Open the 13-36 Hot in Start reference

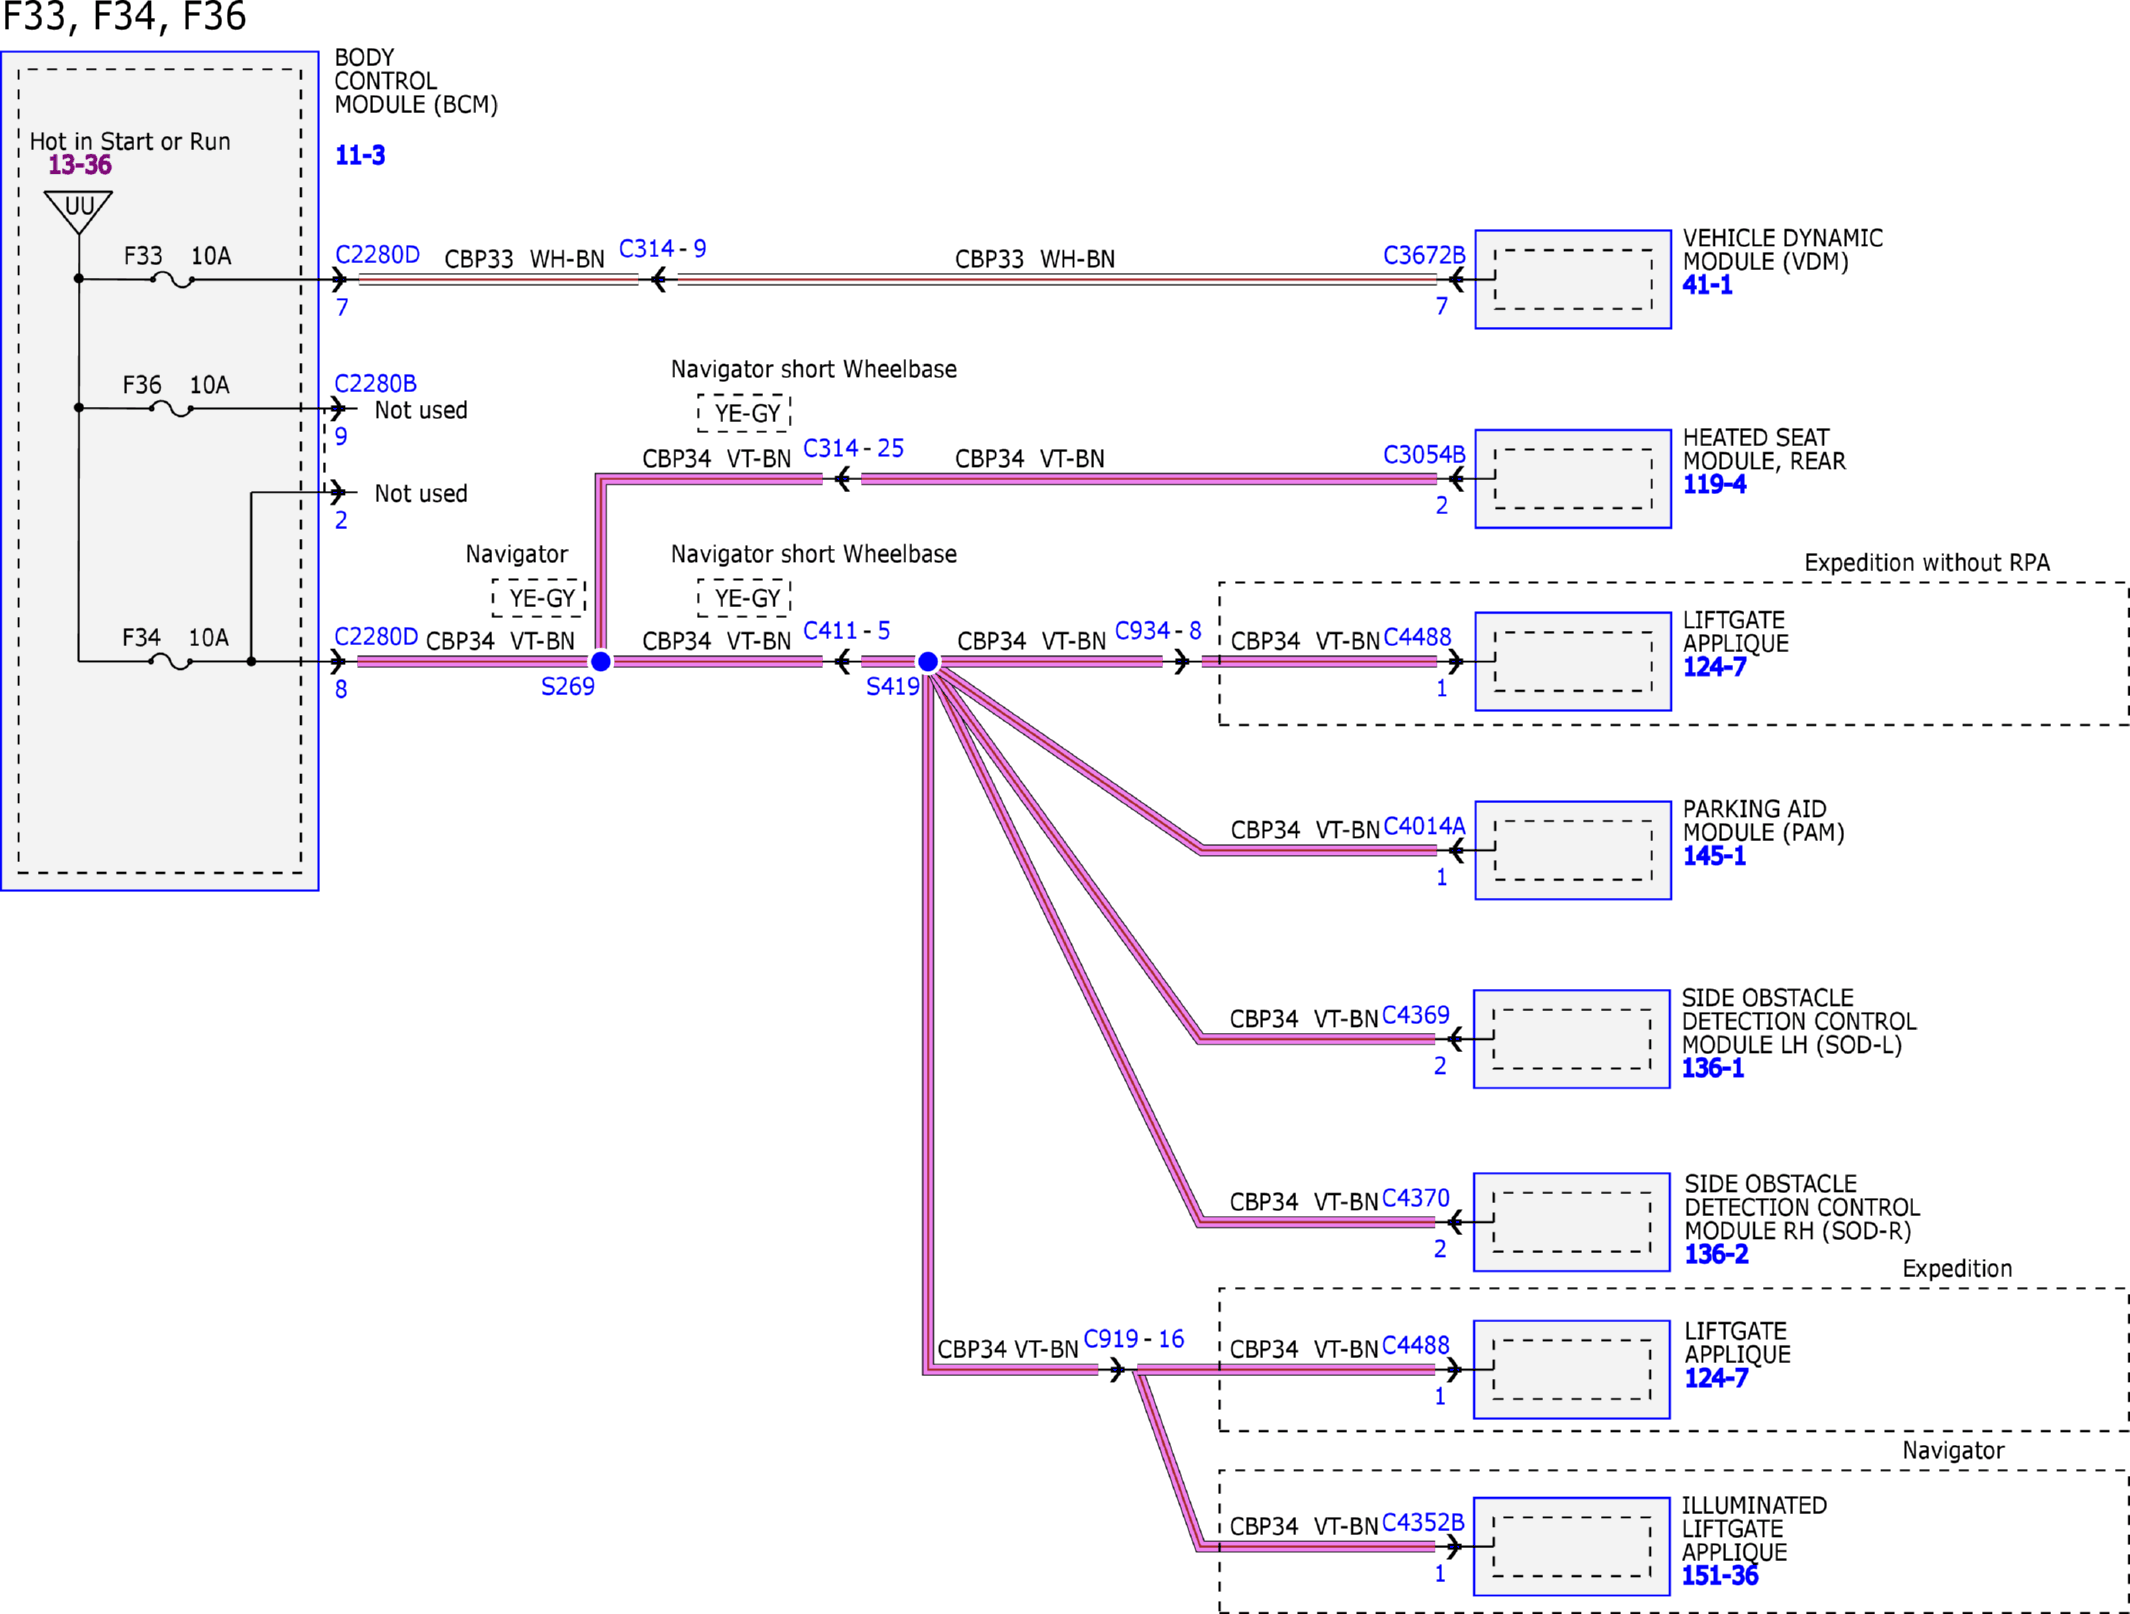(80, 165)
